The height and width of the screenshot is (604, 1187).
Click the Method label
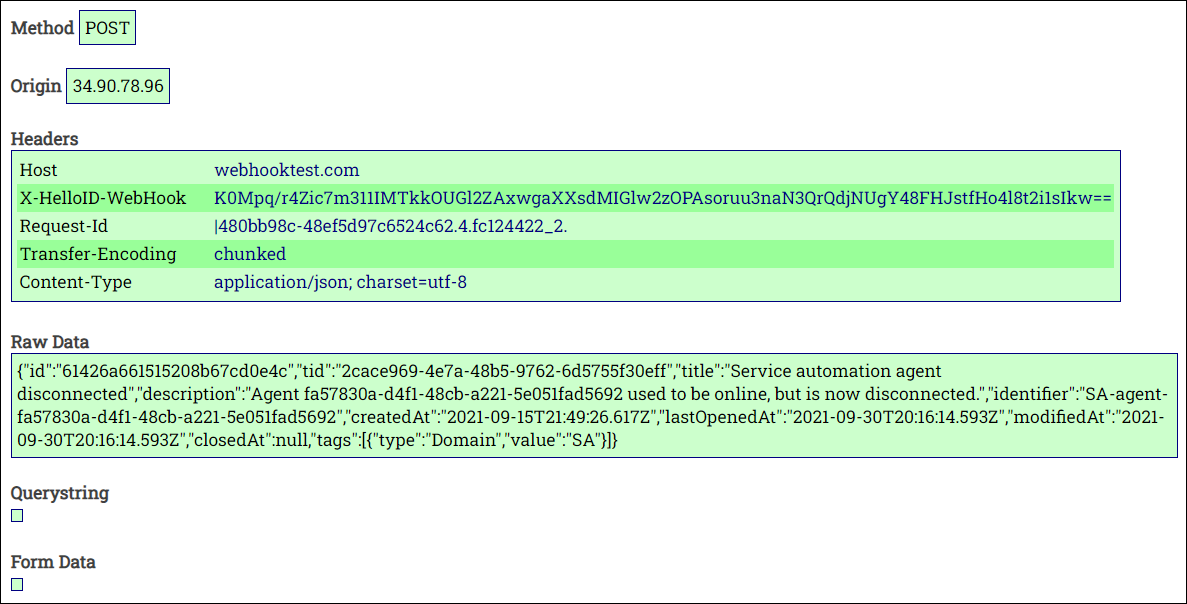pyautogui.click(x=42, y=28)
